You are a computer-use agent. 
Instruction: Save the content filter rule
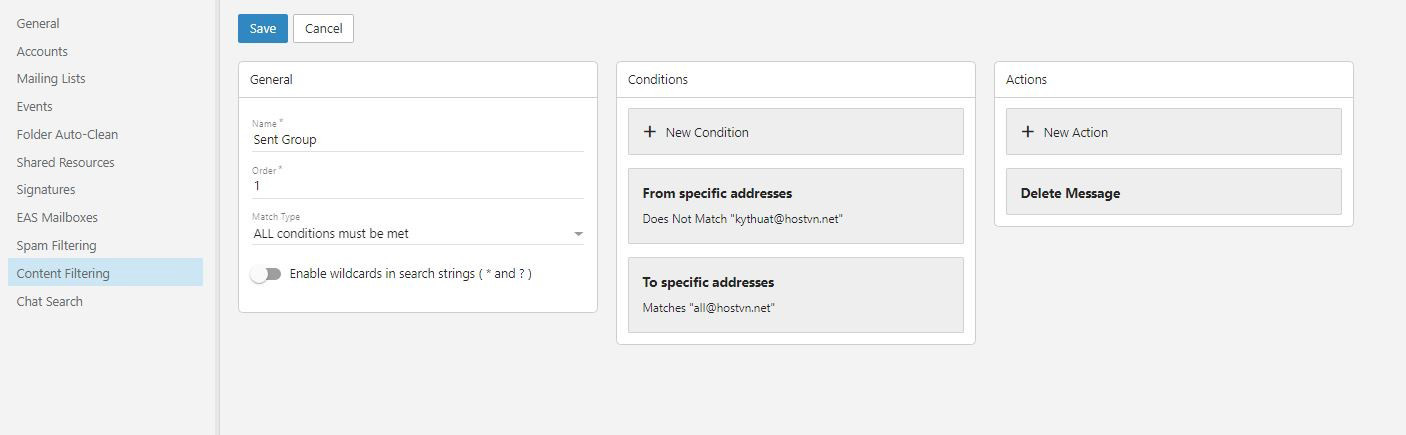pos(262,29)
